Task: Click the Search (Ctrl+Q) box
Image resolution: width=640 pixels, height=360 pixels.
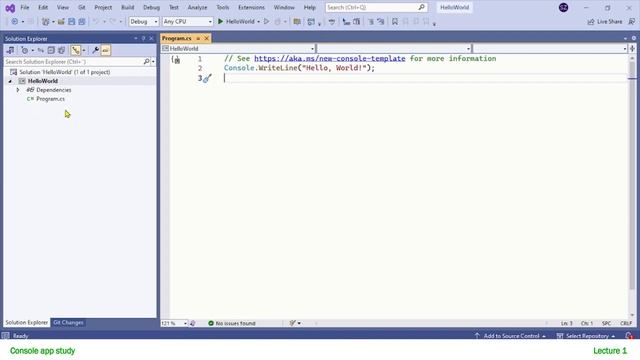Action: 376,7
